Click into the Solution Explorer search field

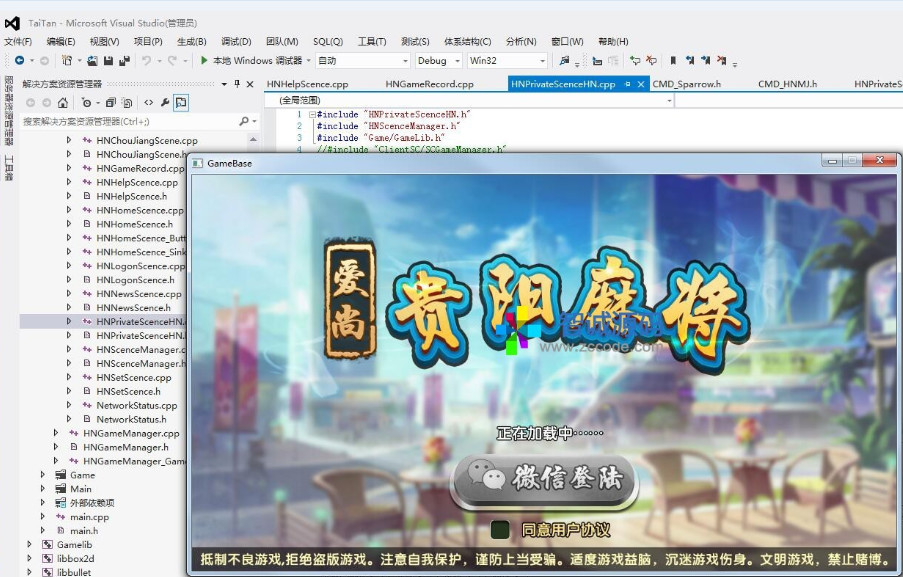point(130,121)
